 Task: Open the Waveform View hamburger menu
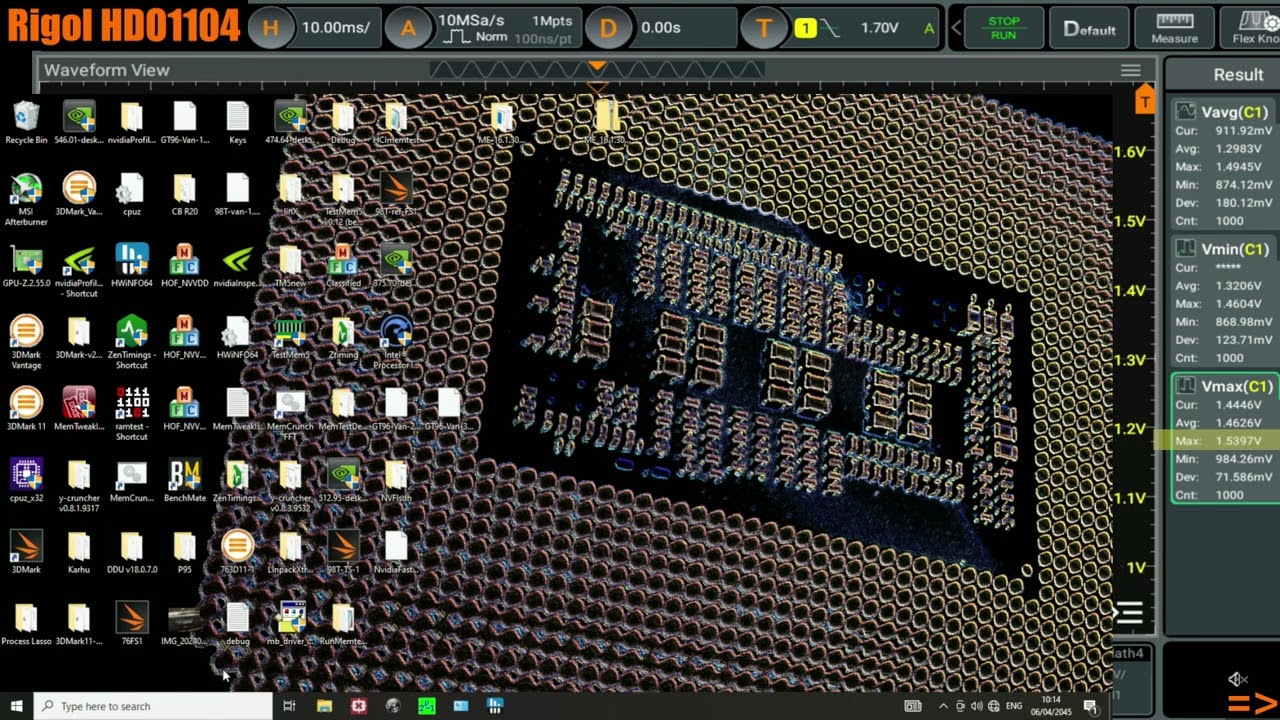[x=1130, y=70]
